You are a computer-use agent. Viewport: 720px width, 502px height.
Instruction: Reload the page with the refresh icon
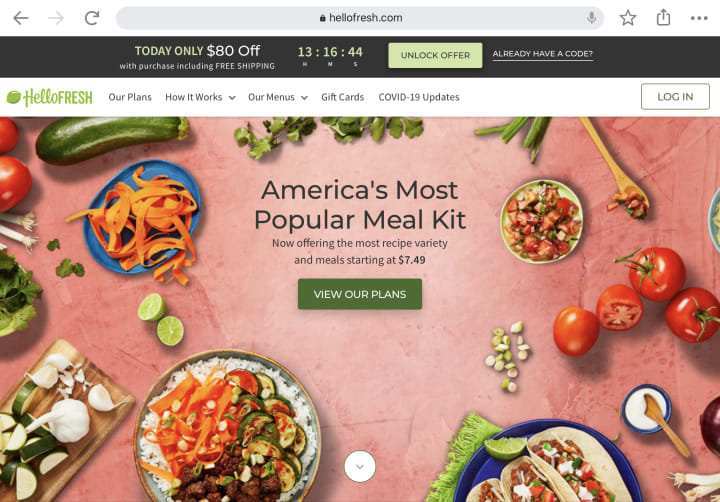pyautogui.click(x=92, y=18)
